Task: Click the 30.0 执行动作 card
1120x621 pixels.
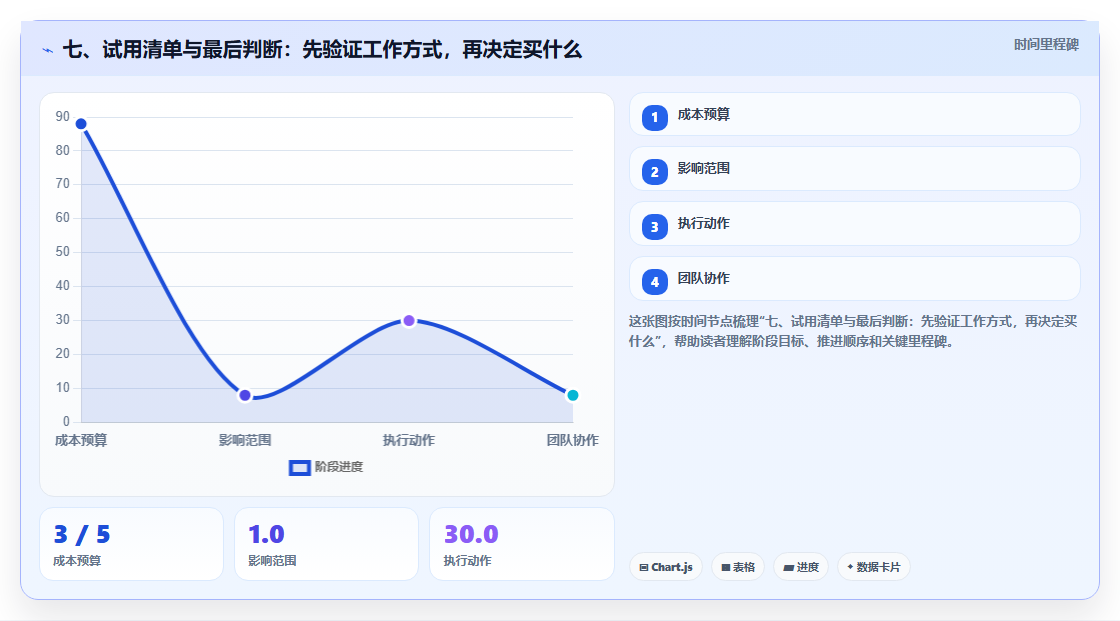Action: (521, 544)
